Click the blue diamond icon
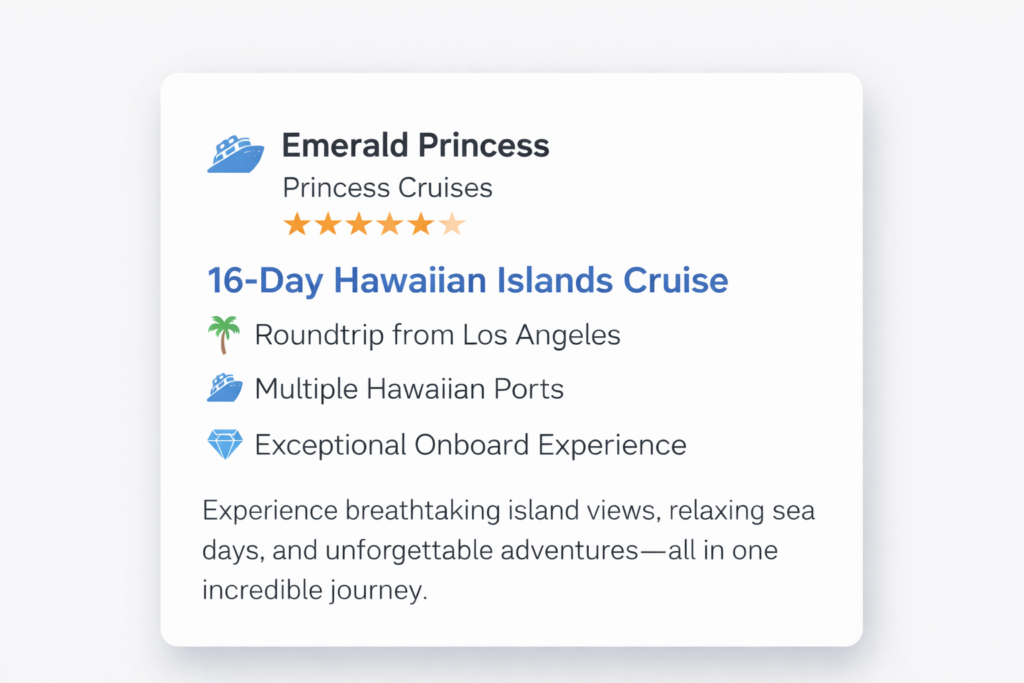The width and height of the screenshot is (1024, 683). (225, 444)
